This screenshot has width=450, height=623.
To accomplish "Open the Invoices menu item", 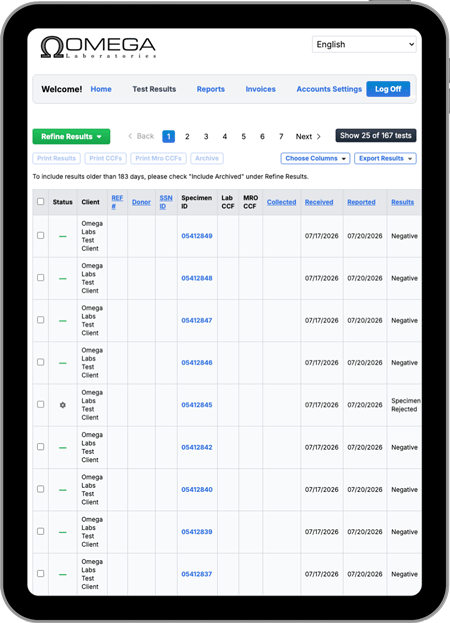I will pyautogui.click(x=261, y=89).
